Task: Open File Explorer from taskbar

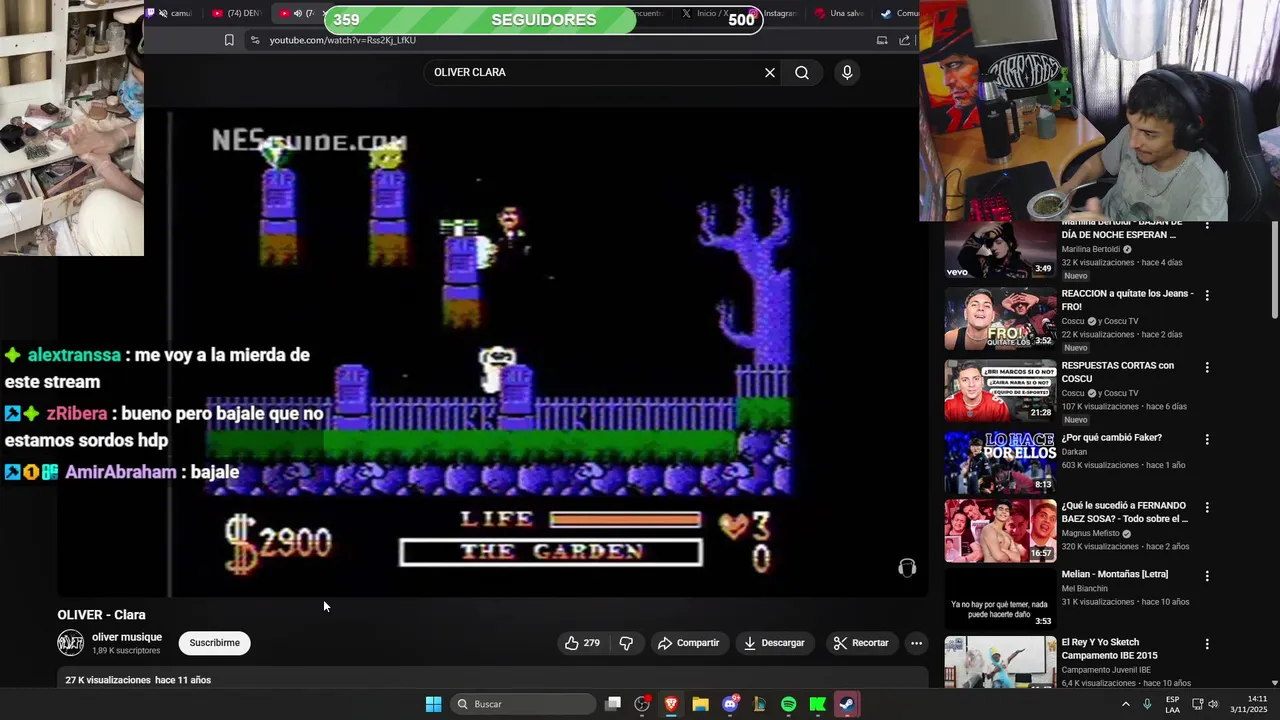Action: (700, 704)
